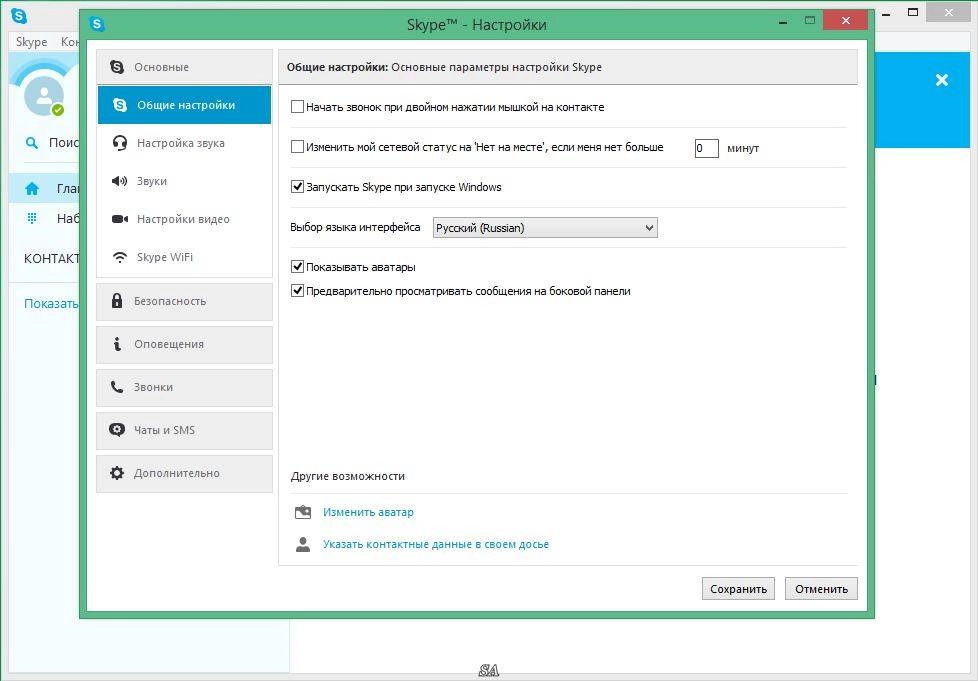Click the Skype icon beside Общие настройки
The width and height of the screenshot is (978, 681).
click(120, 105)
